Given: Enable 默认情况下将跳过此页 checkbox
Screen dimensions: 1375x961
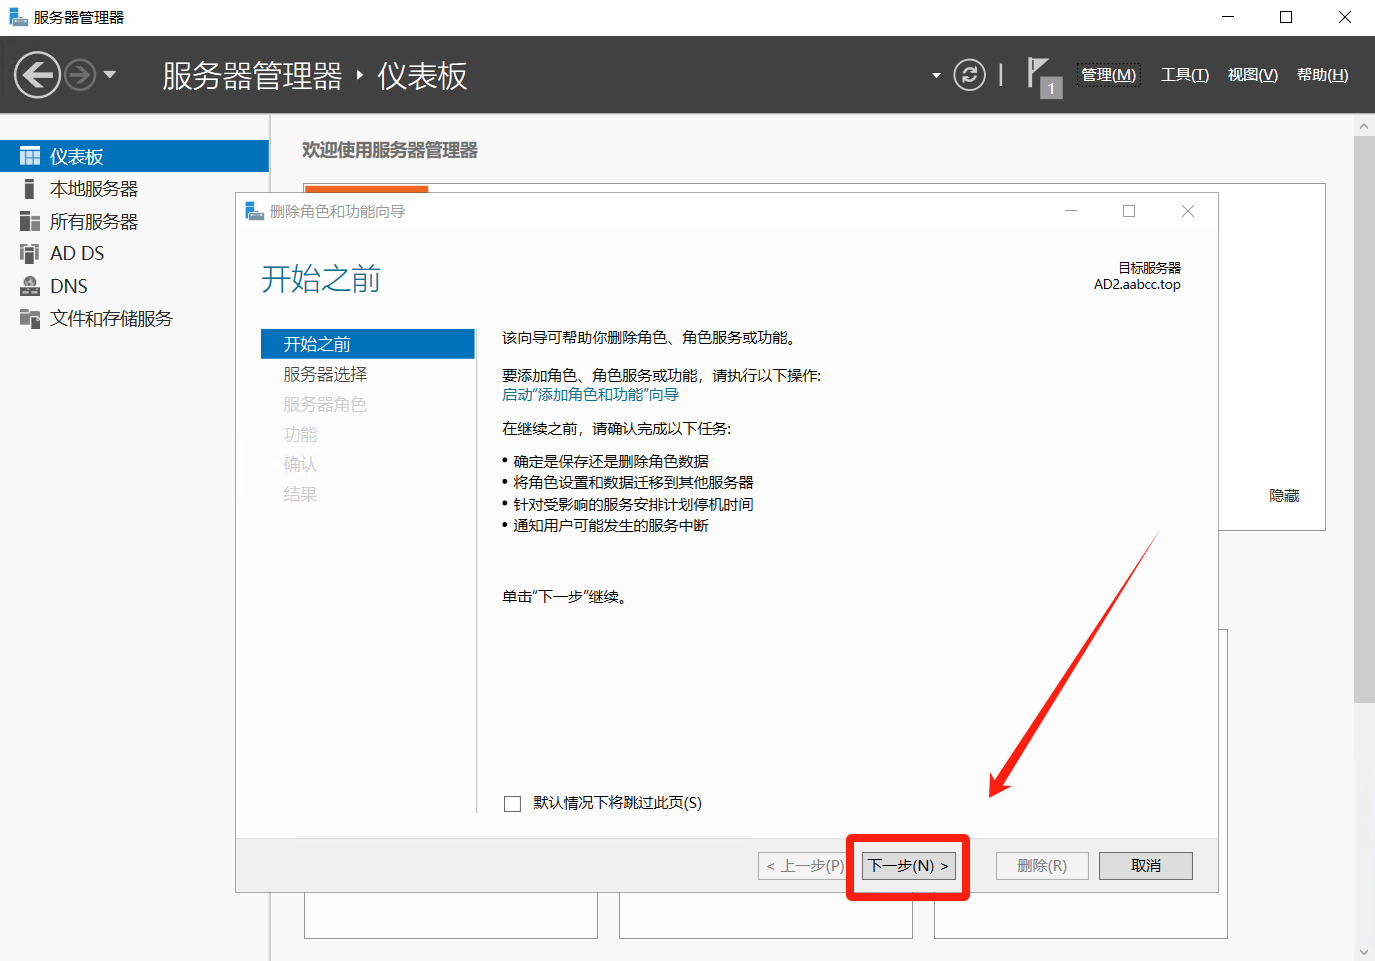Looking at the screenshot, I should 513,804.
